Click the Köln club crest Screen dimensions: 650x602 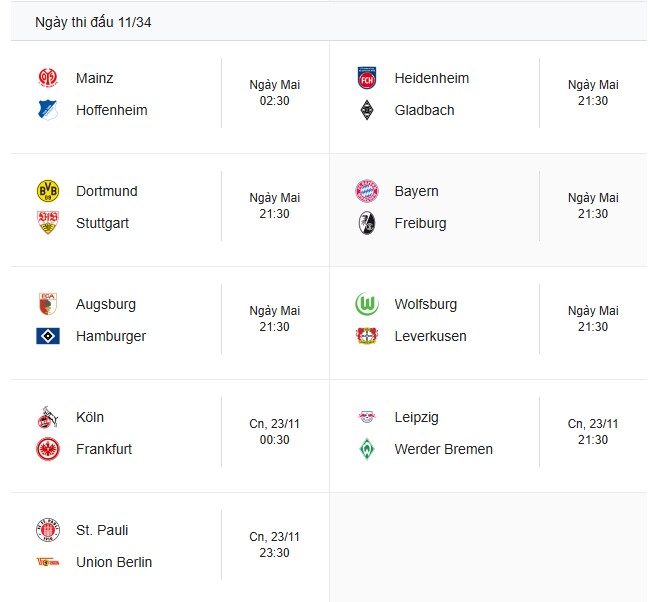47,417
